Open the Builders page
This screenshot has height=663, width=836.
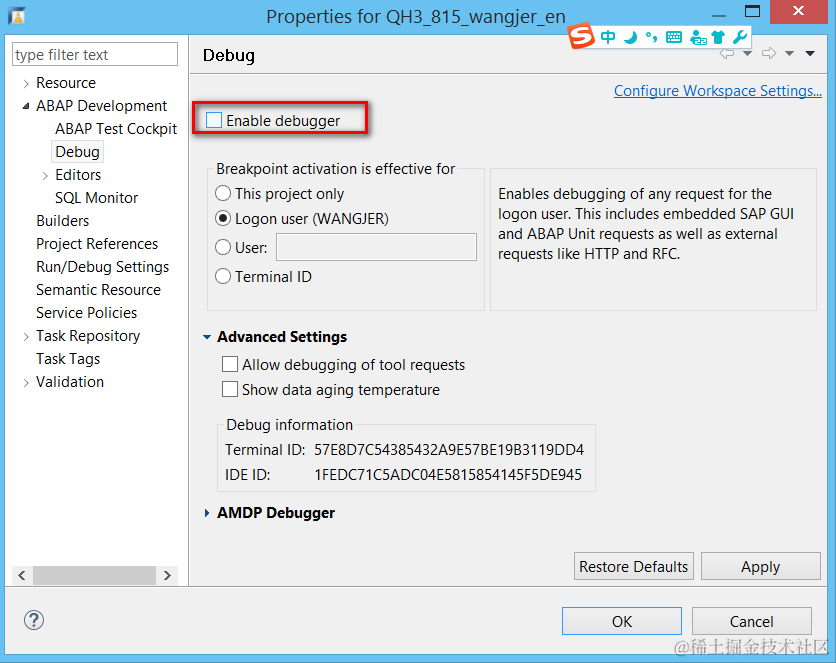[x=62, y=221]
